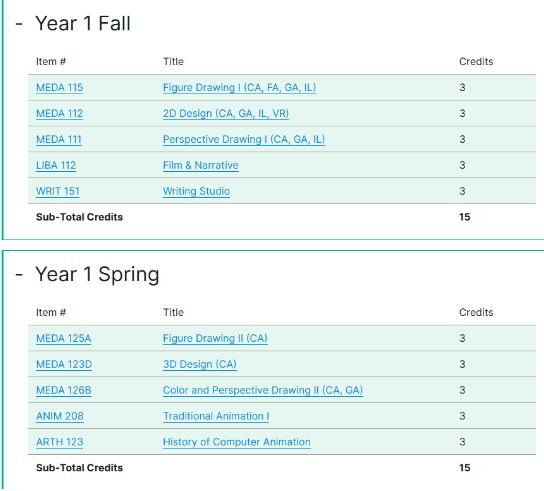Open the WRIT 151 course link
This screenshot has width=544, height=491.
pyautogui.click(x=58, y=191)
